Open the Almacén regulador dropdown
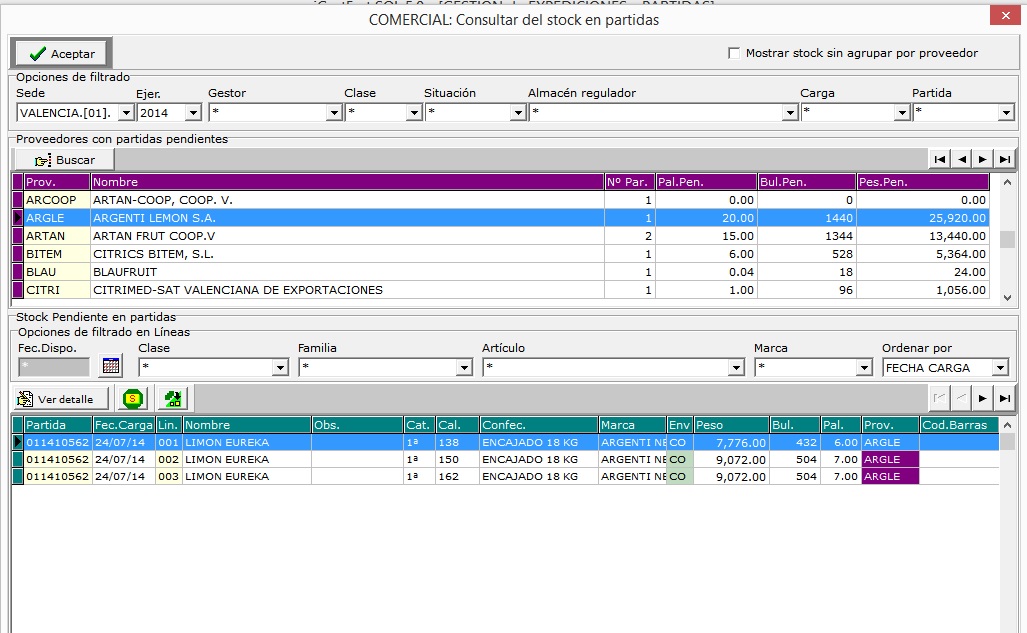This screenshot has width=1027, height=633. (x=789, y=113)
